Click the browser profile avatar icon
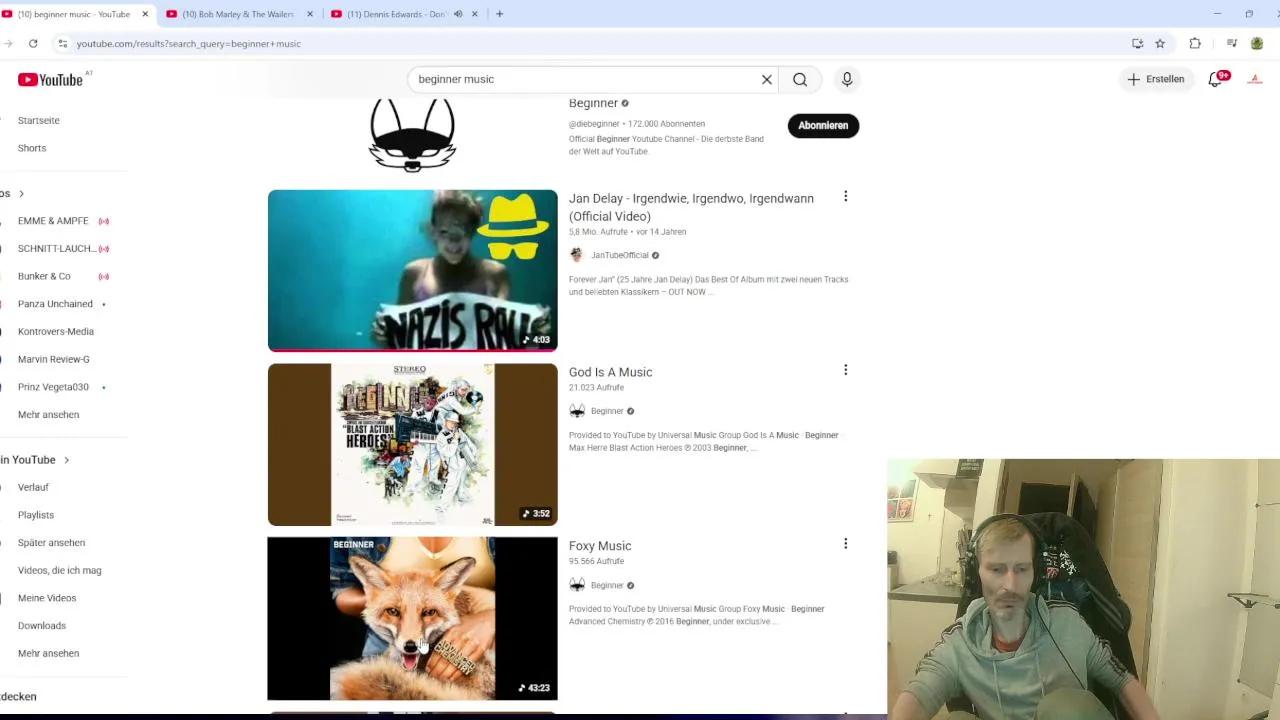 [x=1257, y=43]
